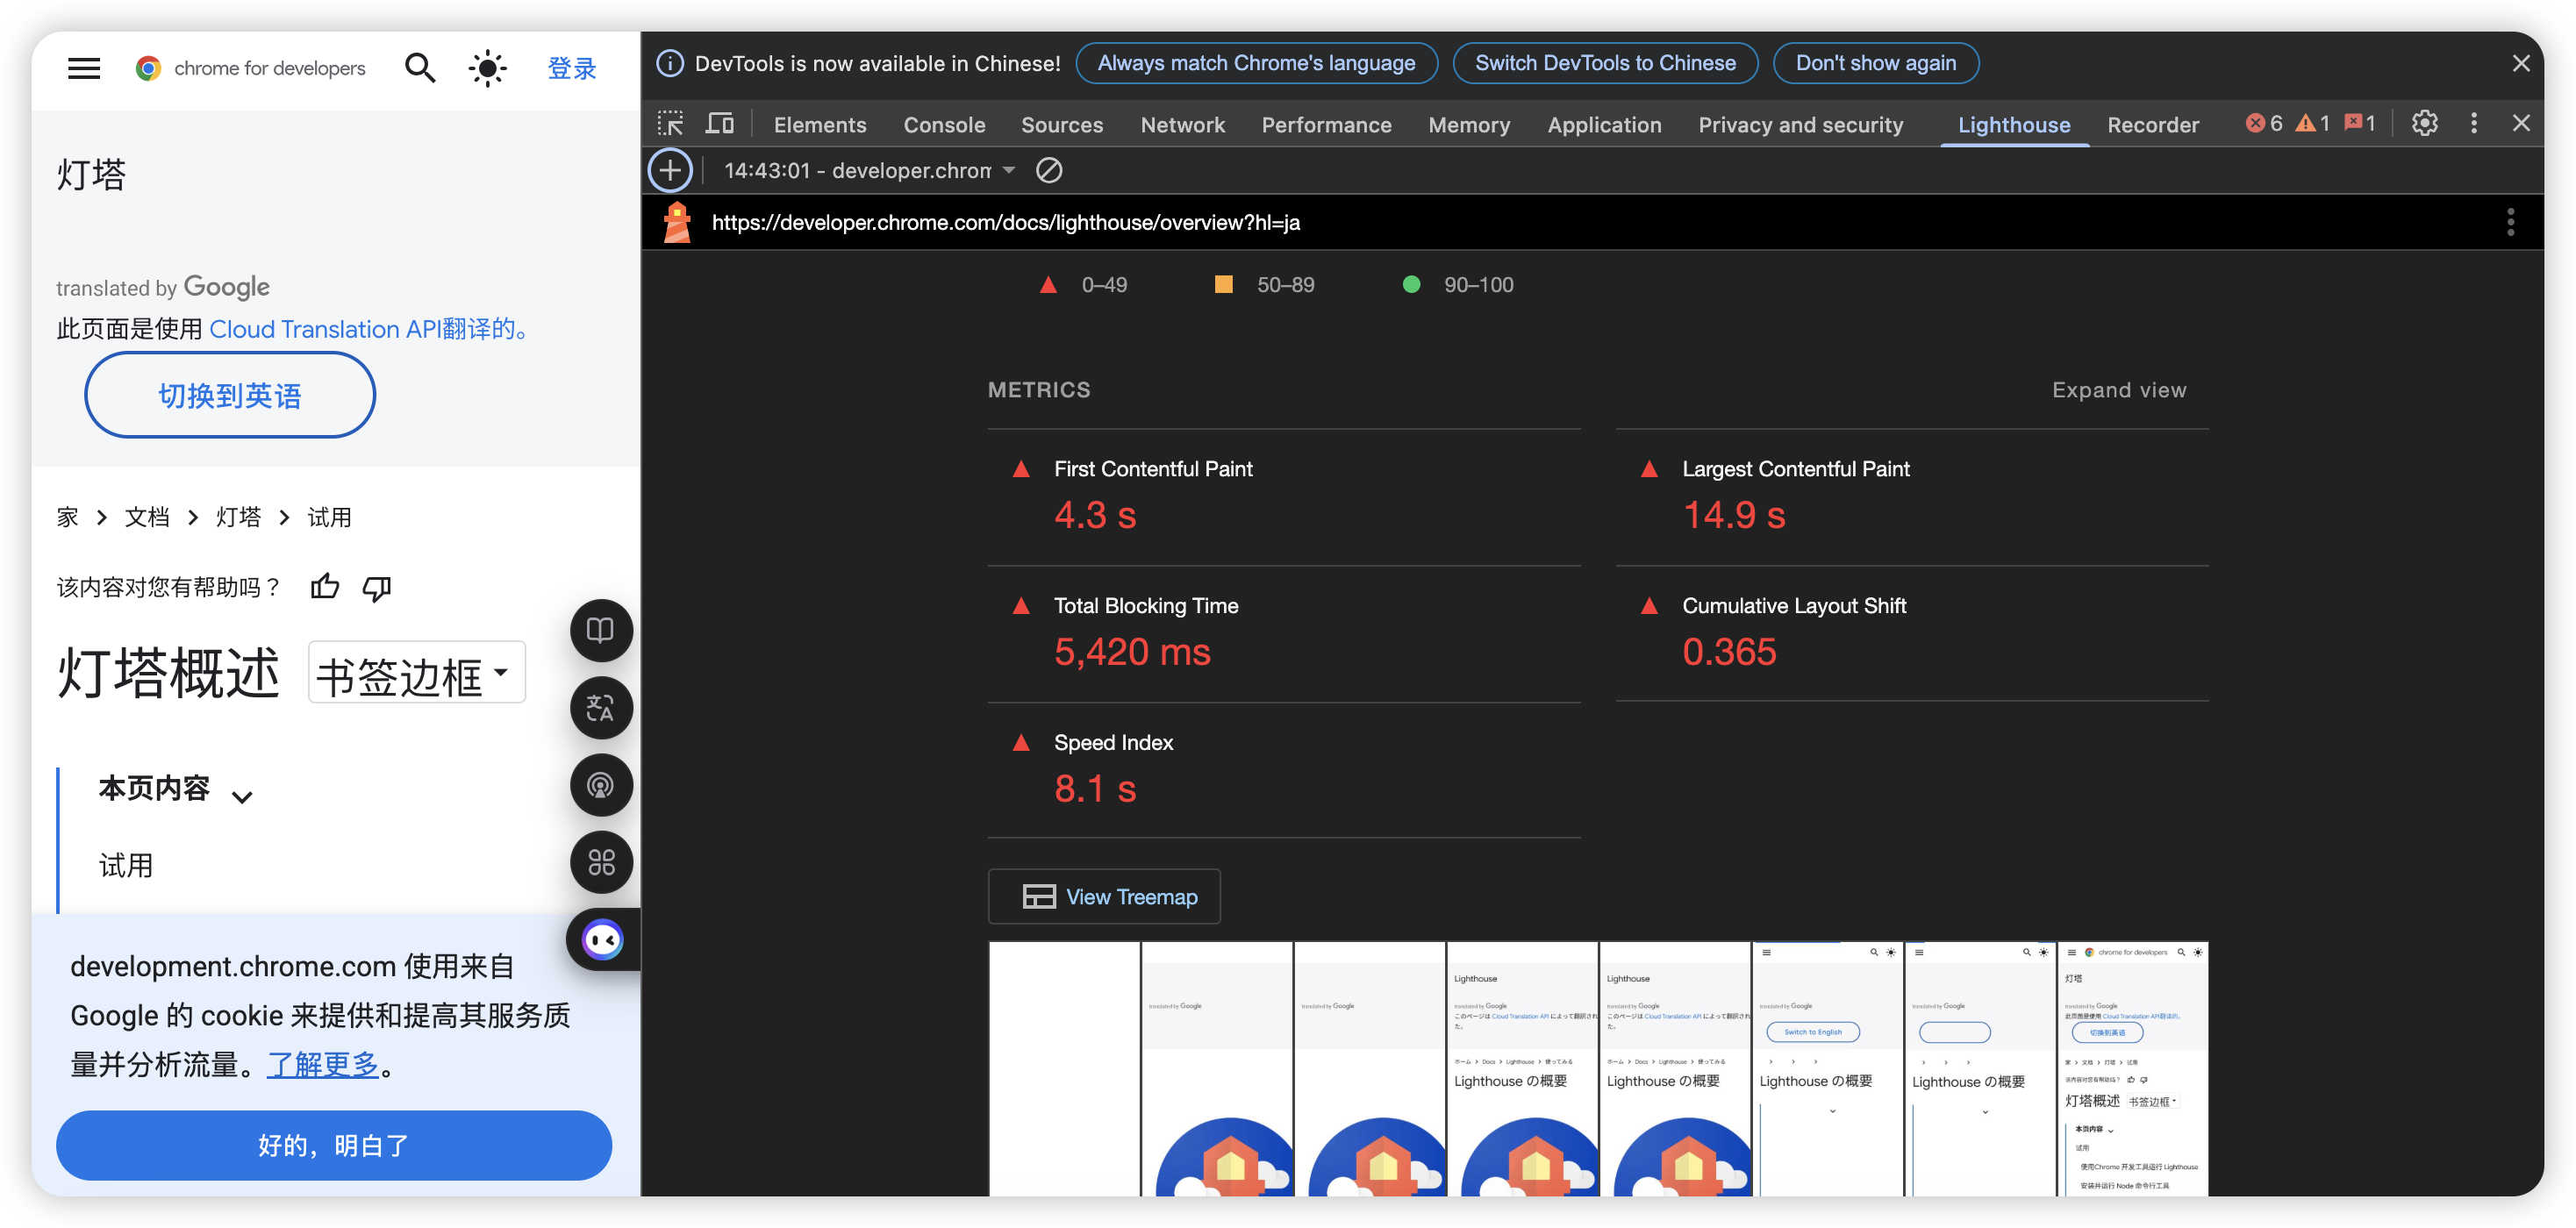Open the hamburger navigation menu
The height and width of the screenshot is (1228, 2576).
(84, 68)
